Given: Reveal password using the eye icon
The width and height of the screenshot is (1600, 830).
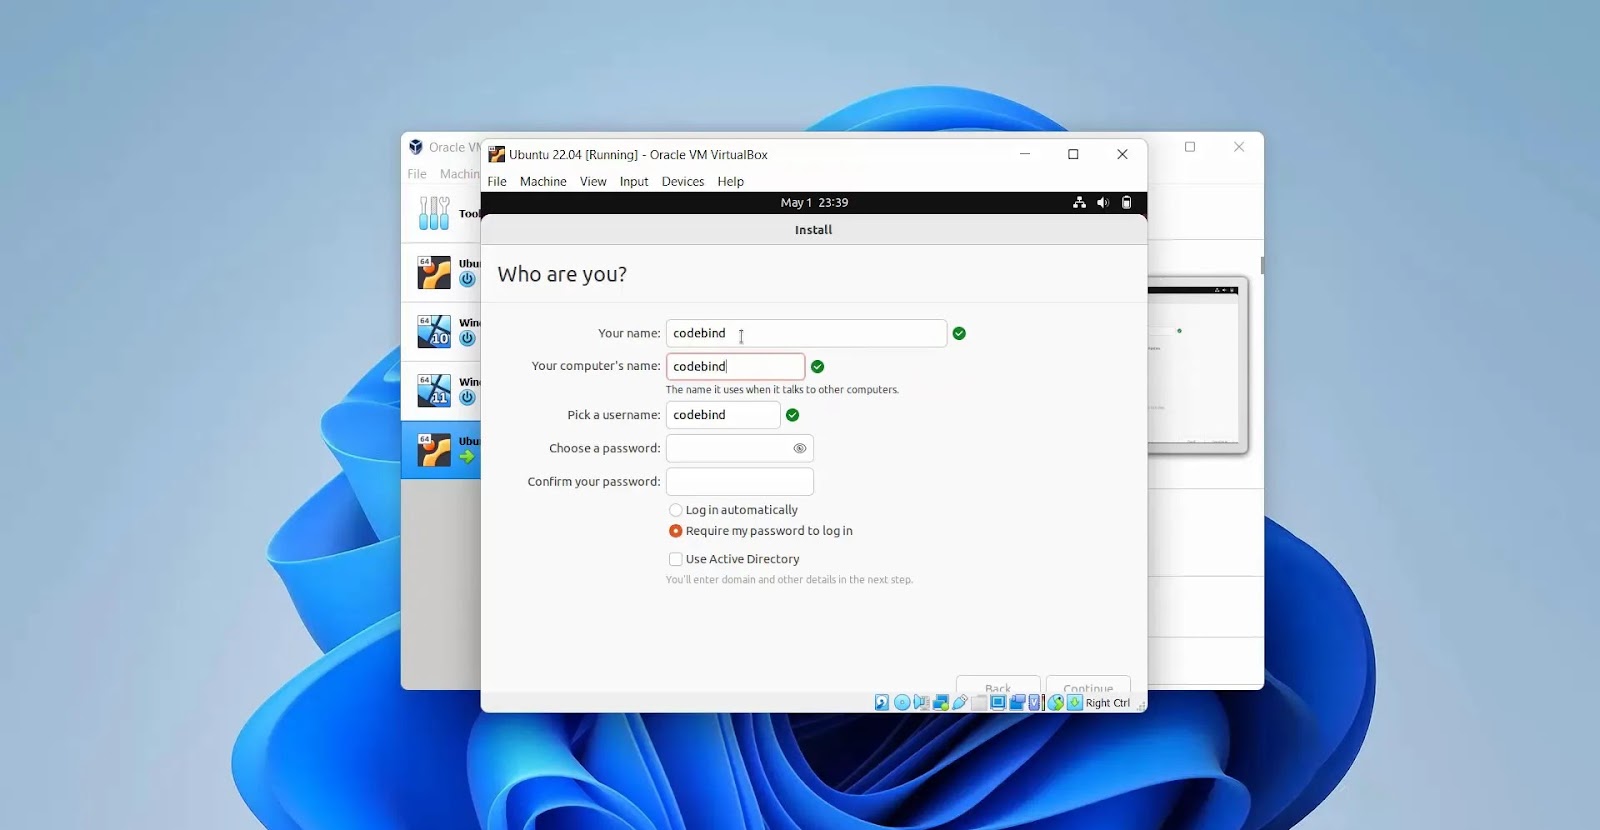Looking at the screenshot, I should (x=800, y=448).
